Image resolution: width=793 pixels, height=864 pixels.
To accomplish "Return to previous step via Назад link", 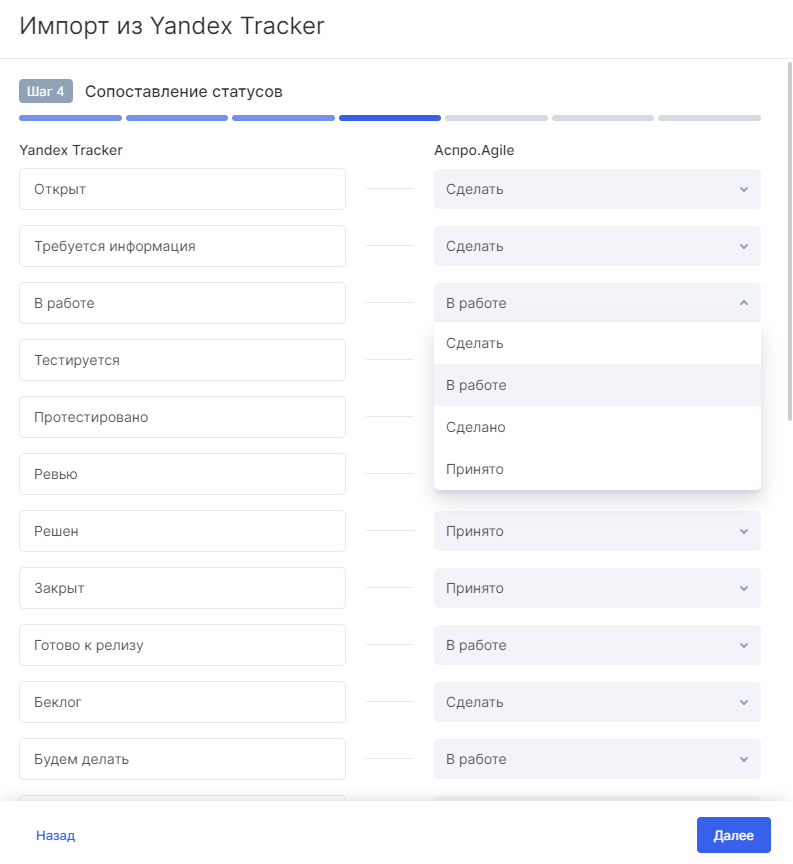I will point(55,835).
